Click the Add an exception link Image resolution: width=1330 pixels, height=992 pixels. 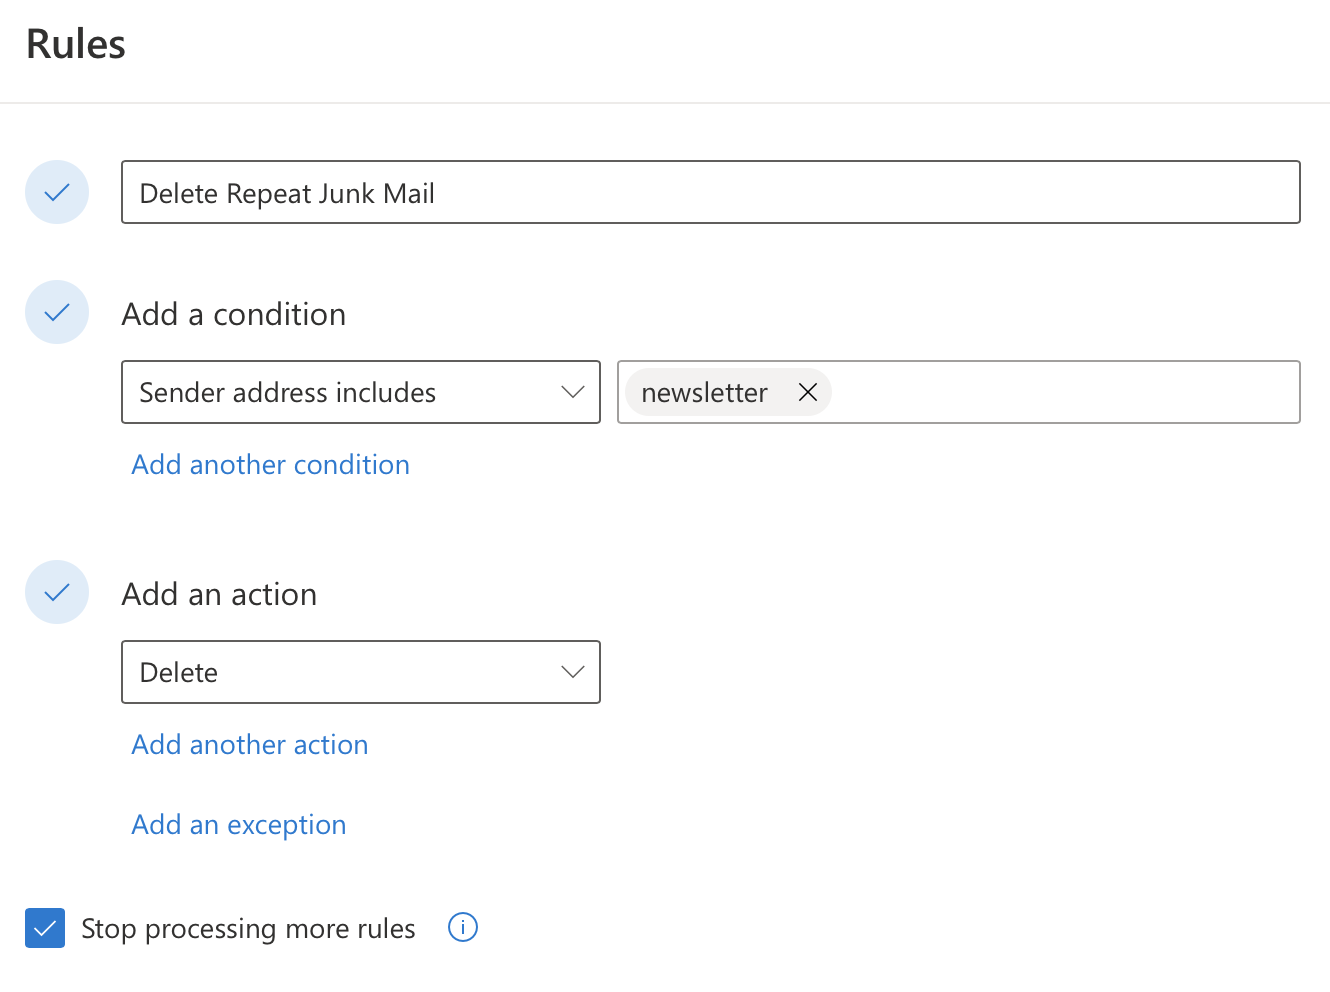pyautogui.click(x=239, y=825)
